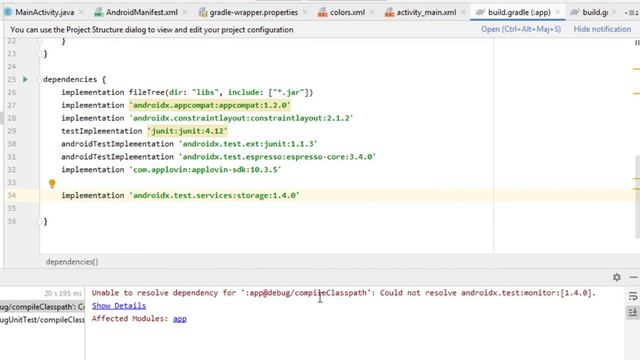Image resolution: width=640 pixels, height=360 pixels.
Task: Show hidden tabs dropdown list
Action: tap(631, 13)
